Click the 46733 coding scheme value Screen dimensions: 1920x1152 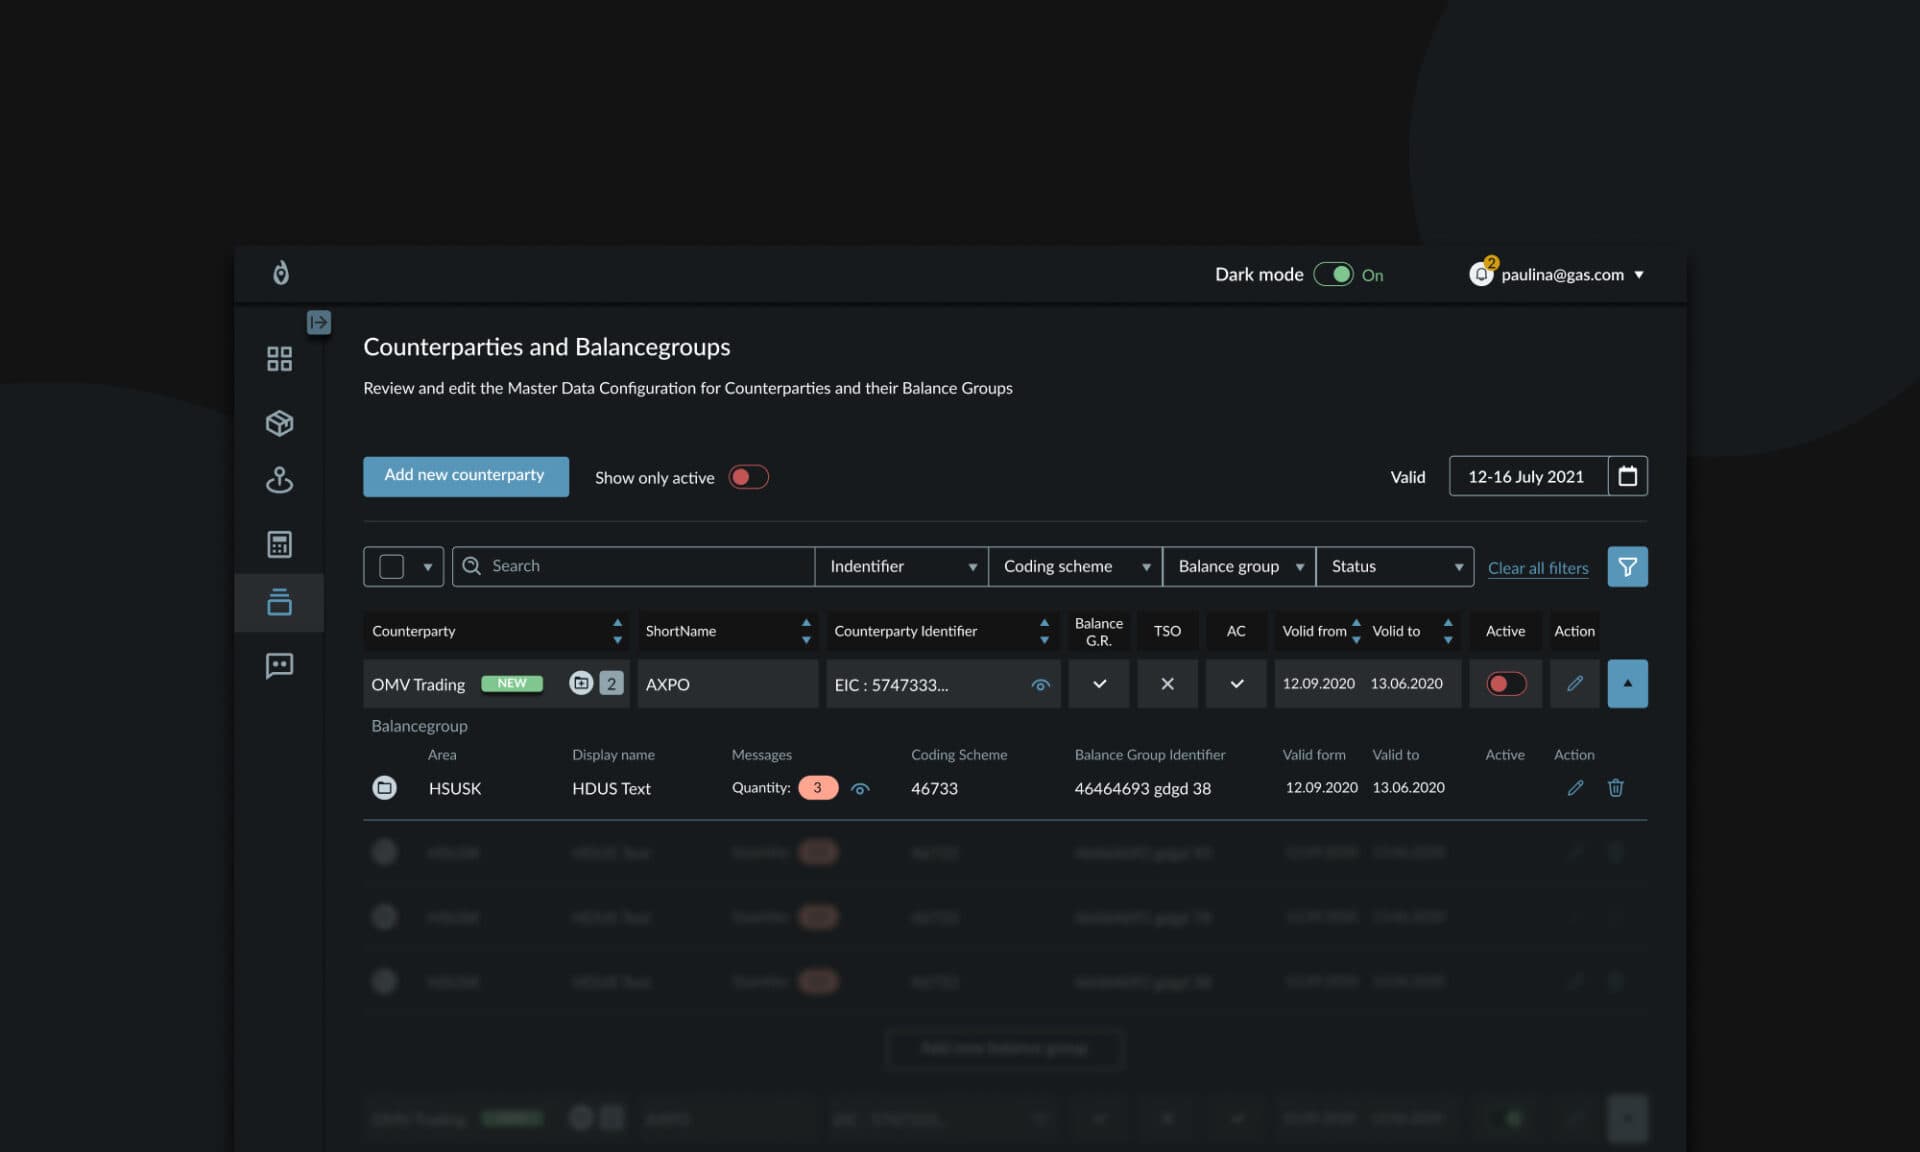(934, 788)
